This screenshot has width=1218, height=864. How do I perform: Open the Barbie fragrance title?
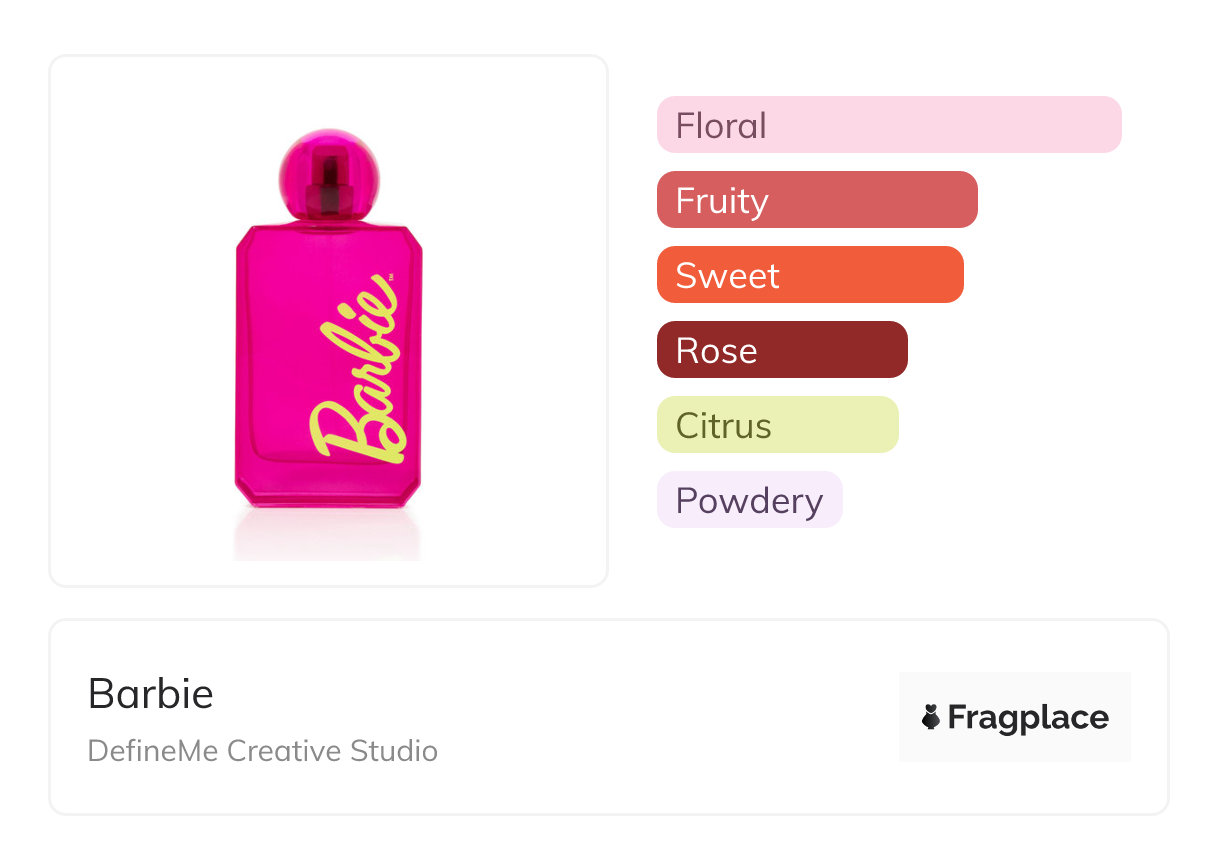point(151,693)
